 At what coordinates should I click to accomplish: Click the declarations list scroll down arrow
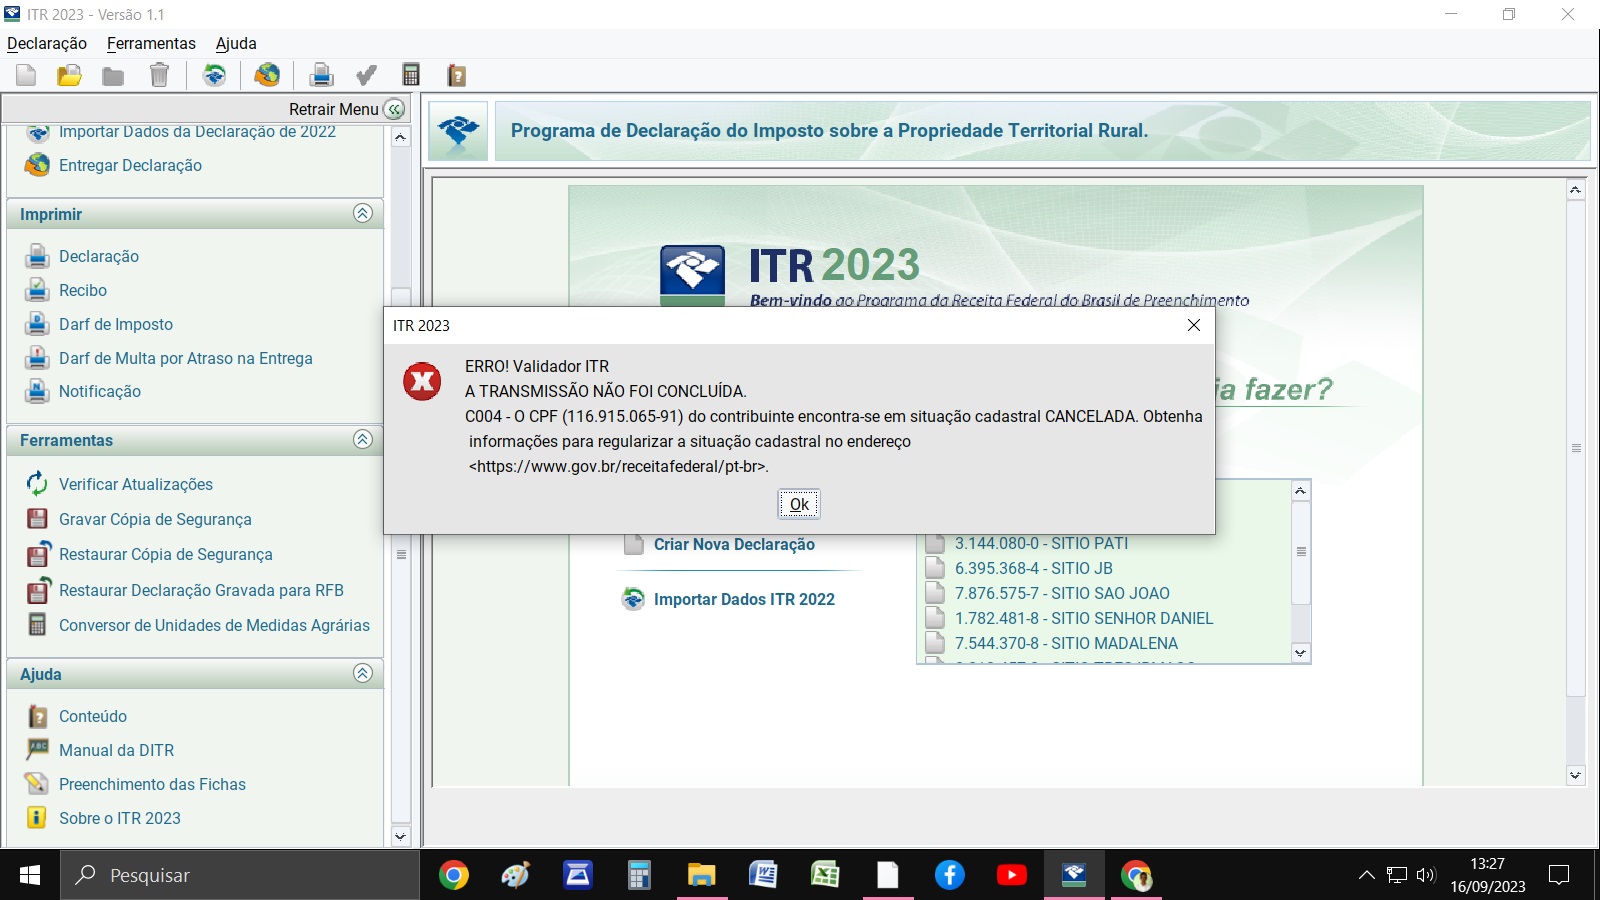(1300, 653)
